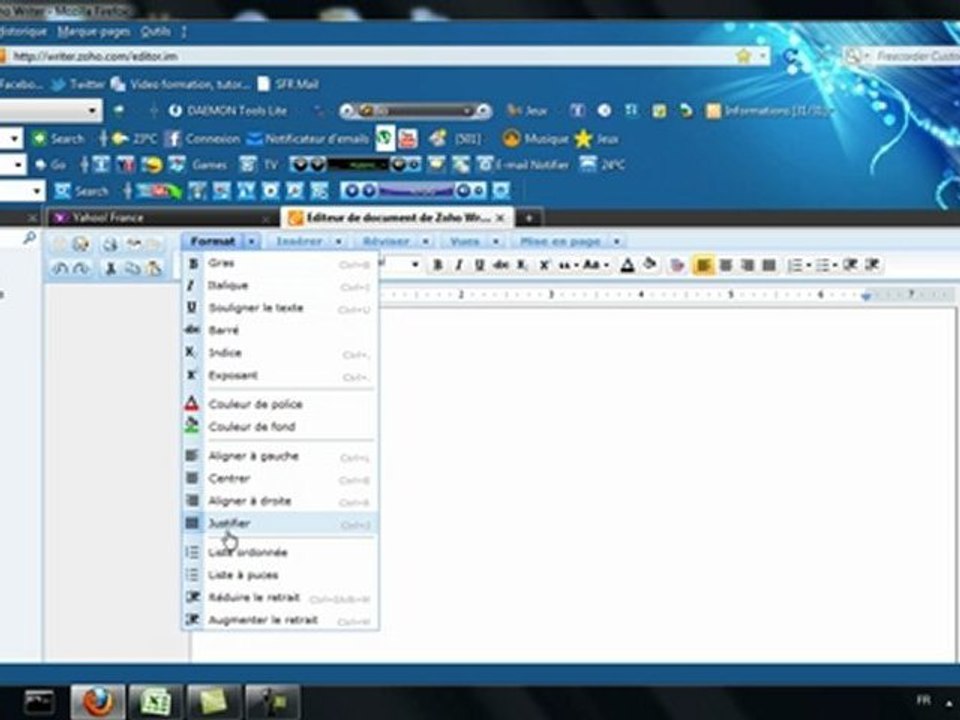Click Notificateur d'emails toolbar button
Screen dimensions: 960x720
point(309,139)
